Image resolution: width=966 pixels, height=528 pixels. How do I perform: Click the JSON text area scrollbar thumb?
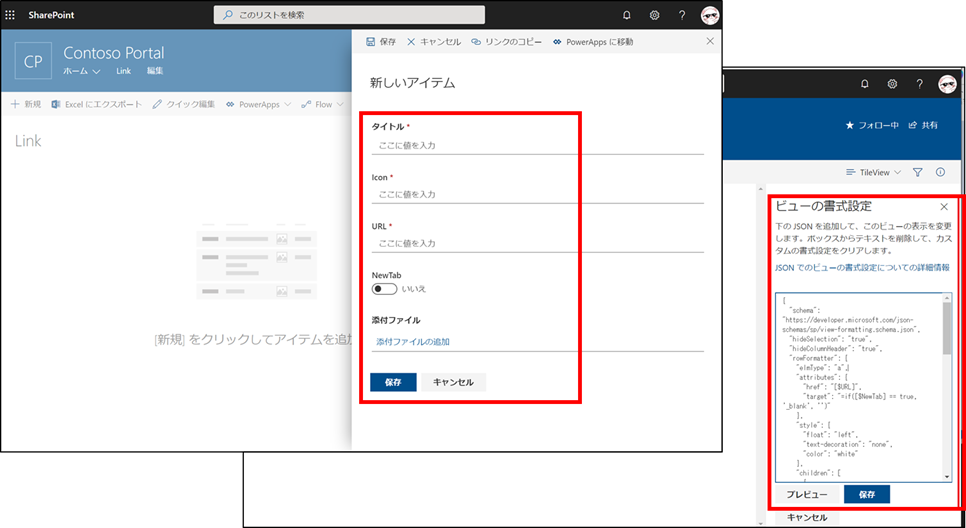coord(948,328)
